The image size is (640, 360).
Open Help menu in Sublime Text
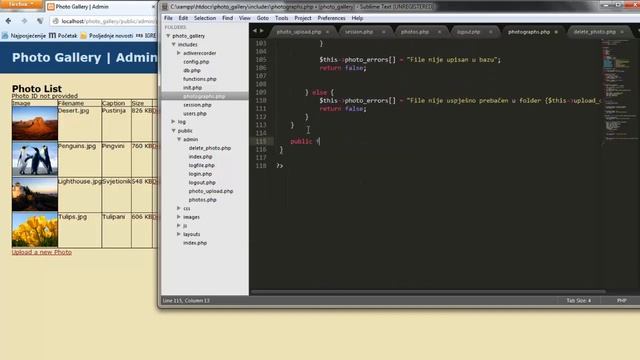click(357, 18)
